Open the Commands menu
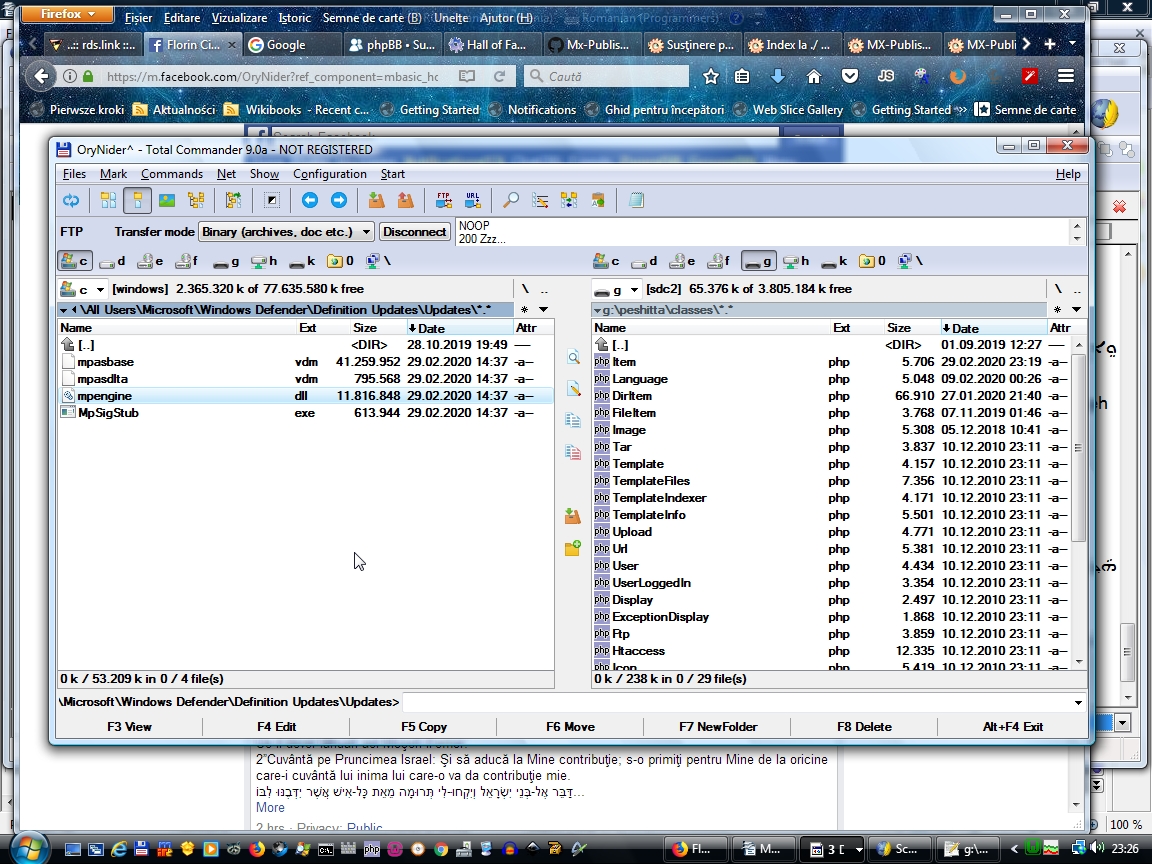The image size is (1152, 864). click(172, 174)
